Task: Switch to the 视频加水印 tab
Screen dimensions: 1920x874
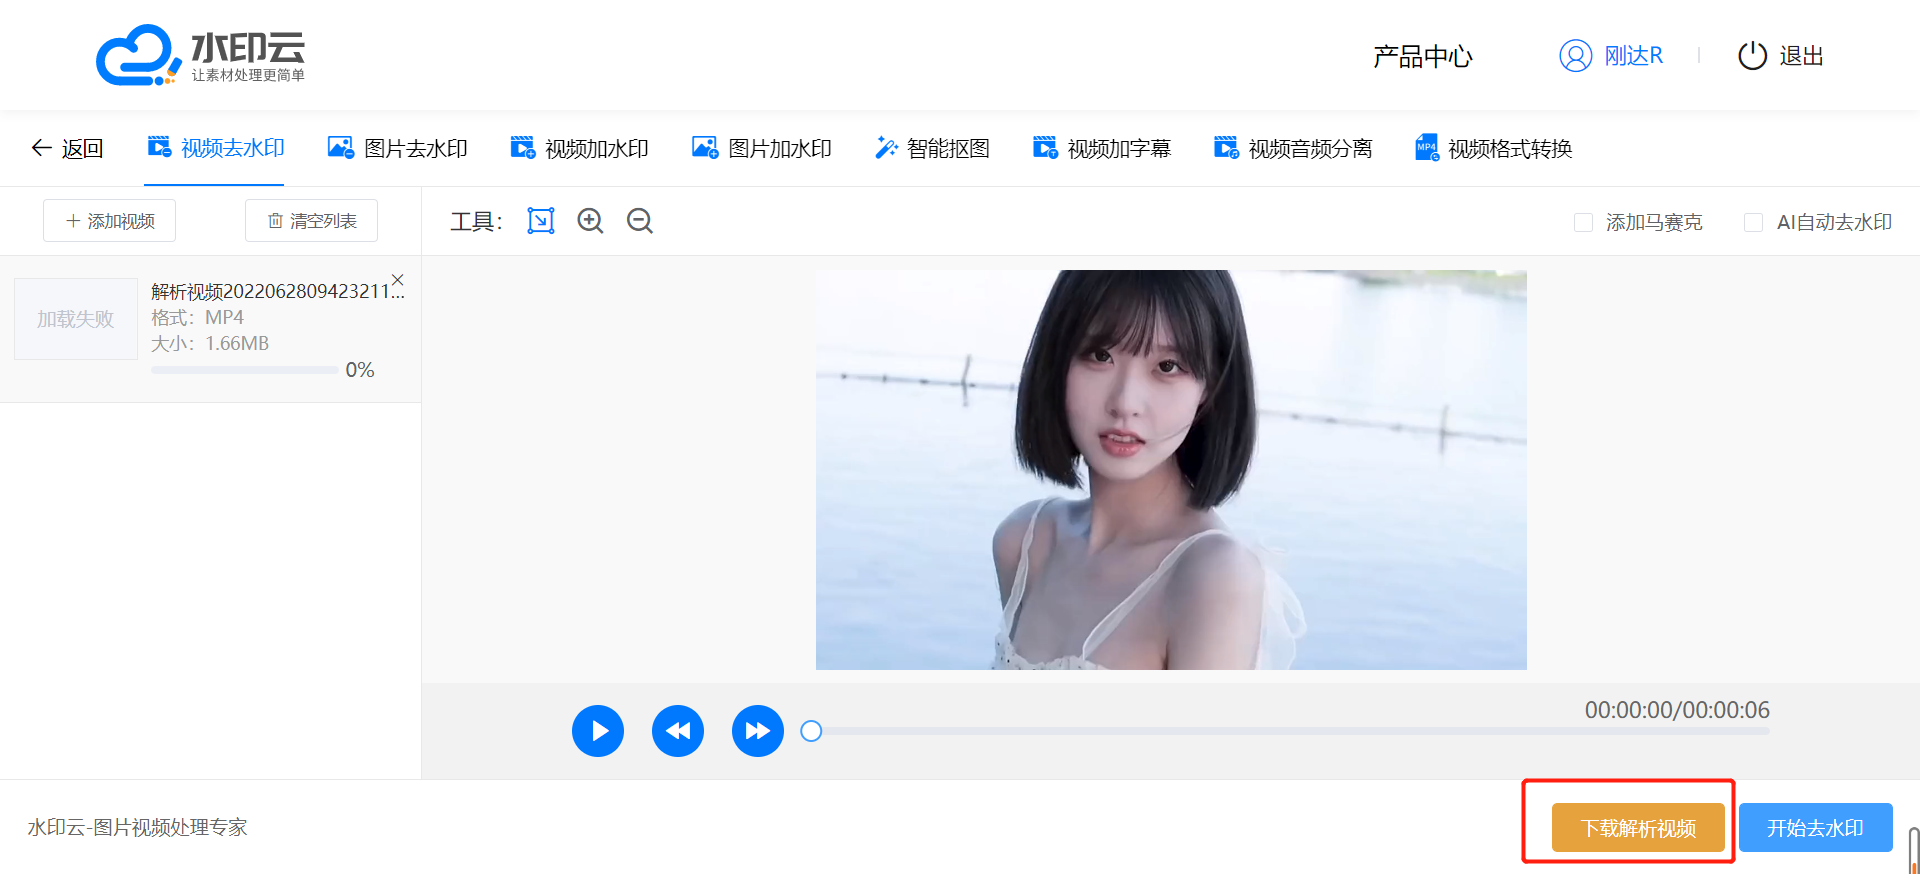Action: coord(579,148)
